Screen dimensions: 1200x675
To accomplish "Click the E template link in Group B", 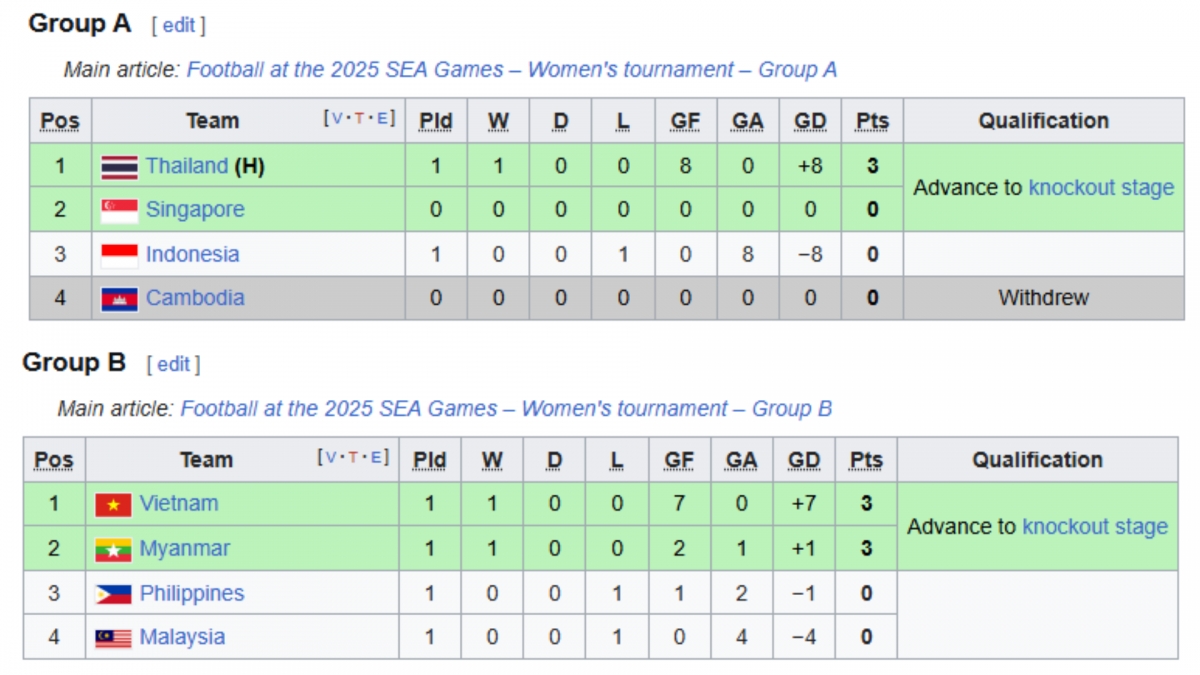I will [376, 458].
